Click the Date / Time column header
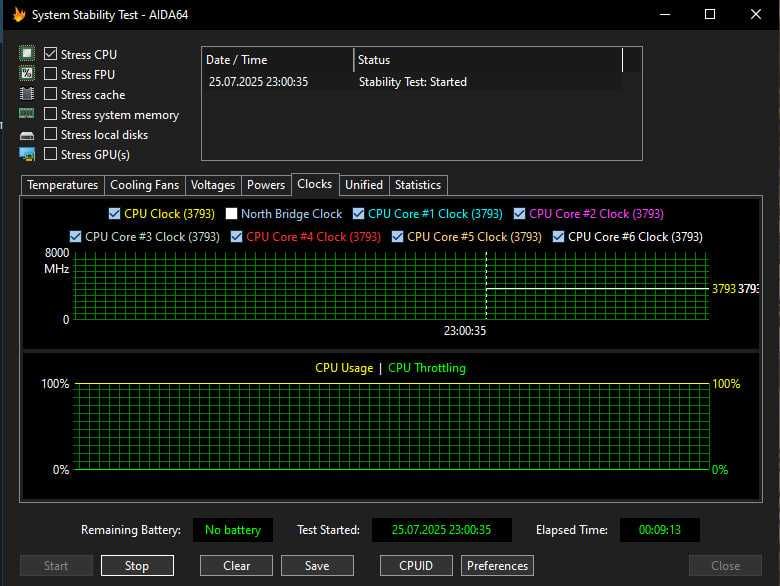Image resolution: width=780 pixels, height=586 pixels. coord(278,60)
